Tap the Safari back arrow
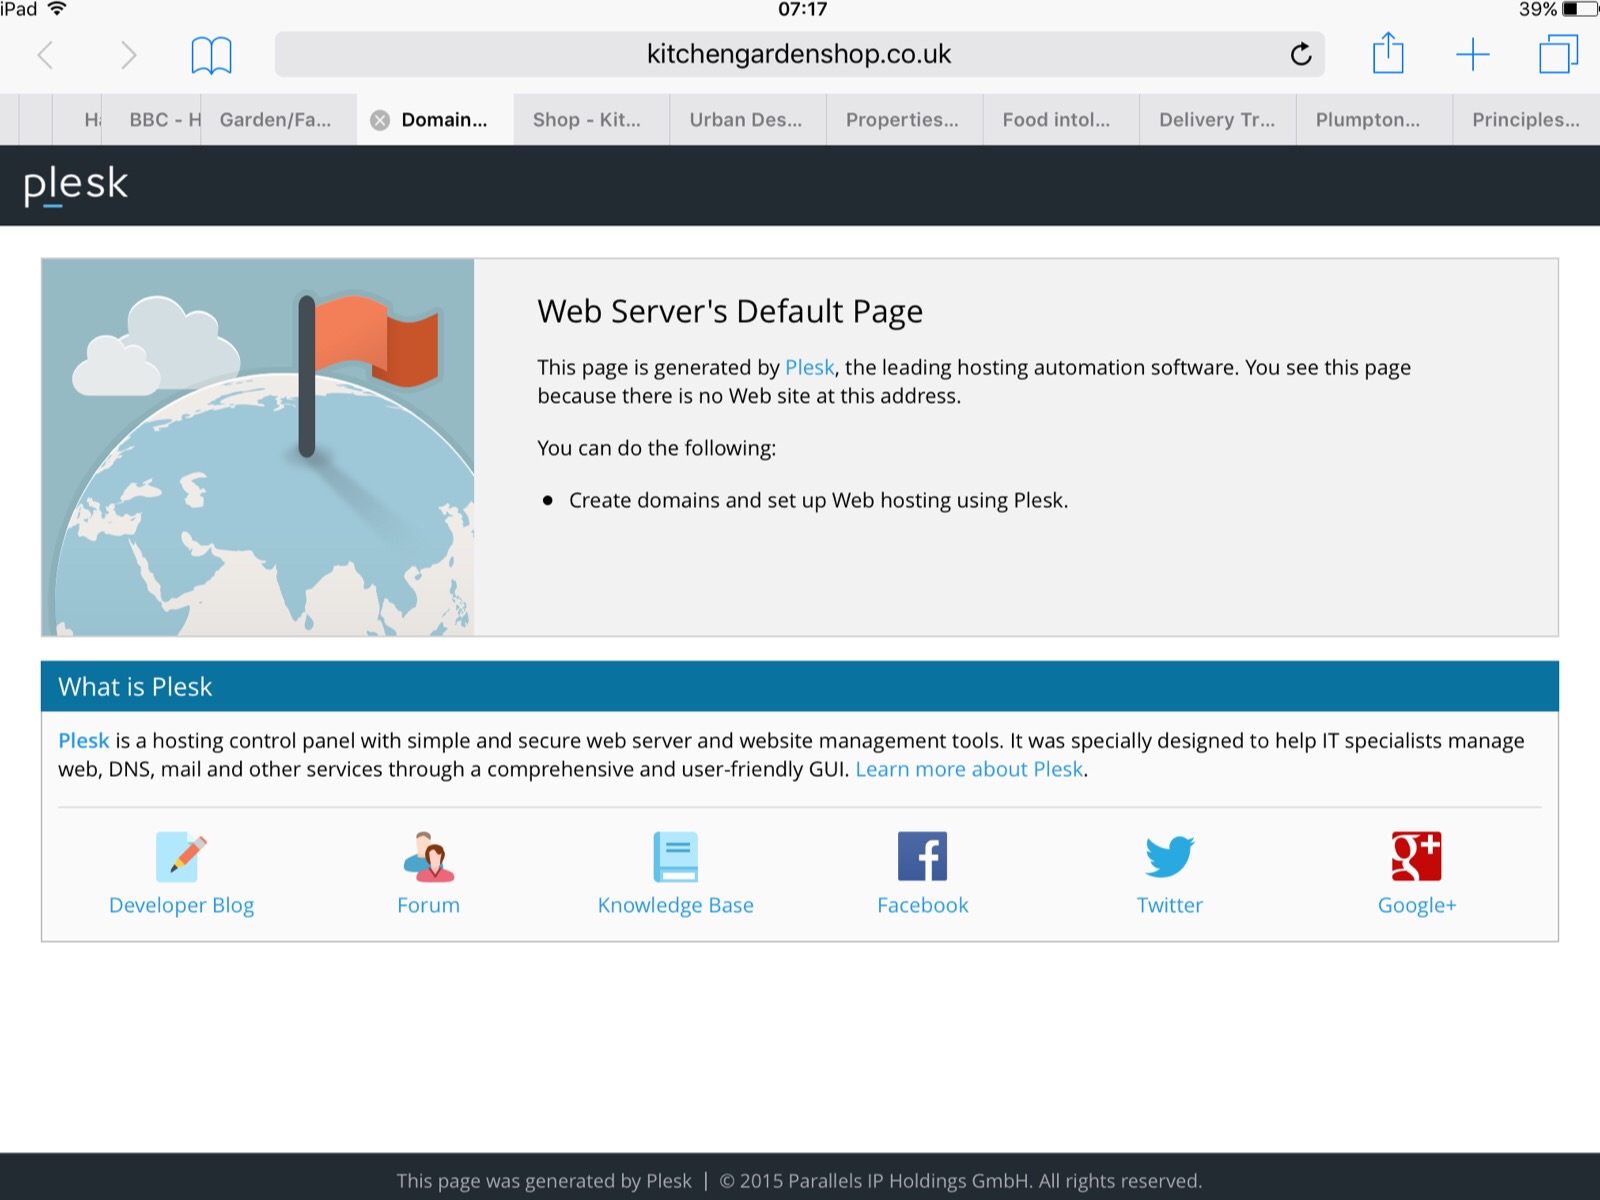 tap(45, 55)
